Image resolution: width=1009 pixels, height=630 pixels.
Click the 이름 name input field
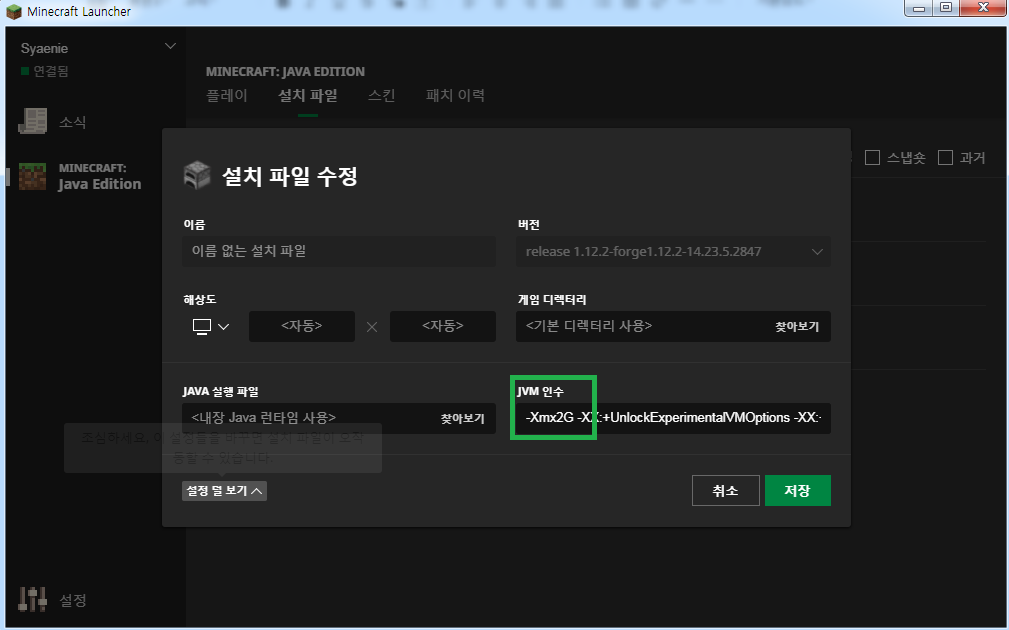[339, 252]
